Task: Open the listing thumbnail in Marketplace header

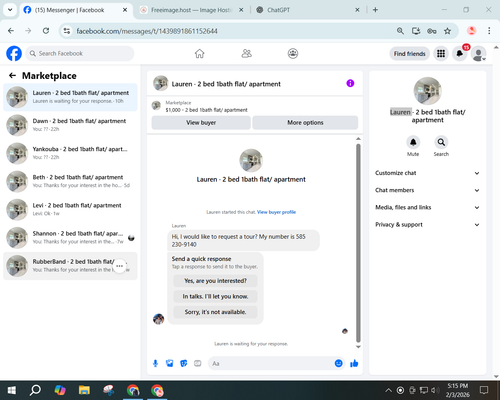Action: pos(156,106)
